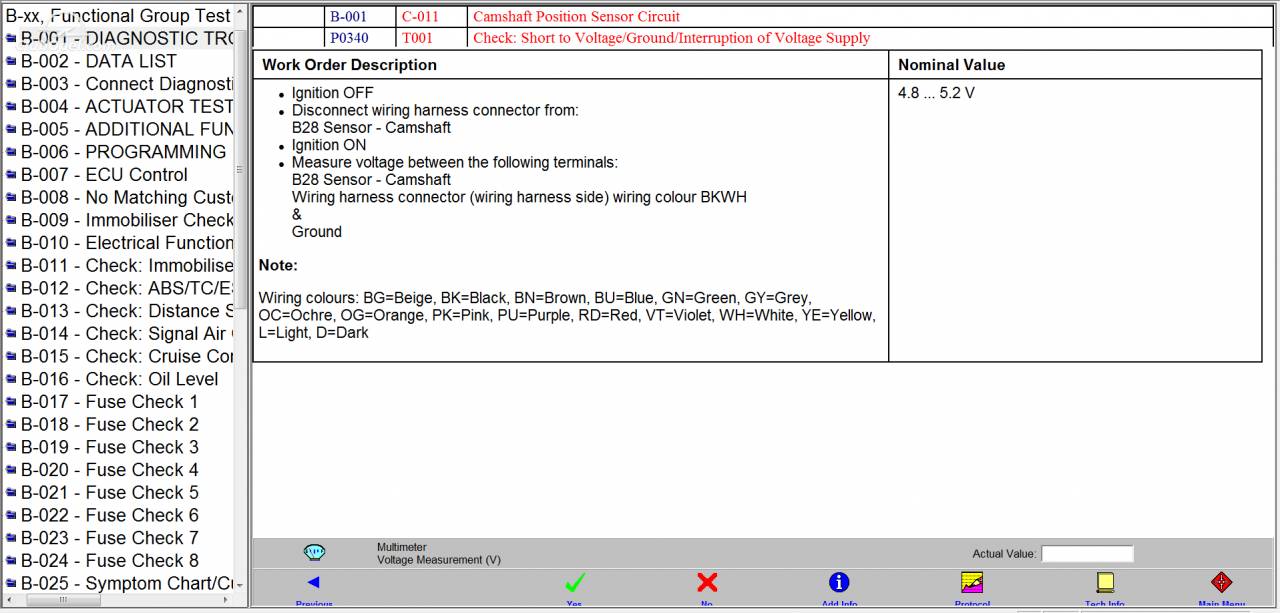Image resolution: width=1280 pixels, height=613 pixels.
Task: Open B-001 DIAGNOSTIC TROUBLE tree entry
Action: tap(127, 38)
